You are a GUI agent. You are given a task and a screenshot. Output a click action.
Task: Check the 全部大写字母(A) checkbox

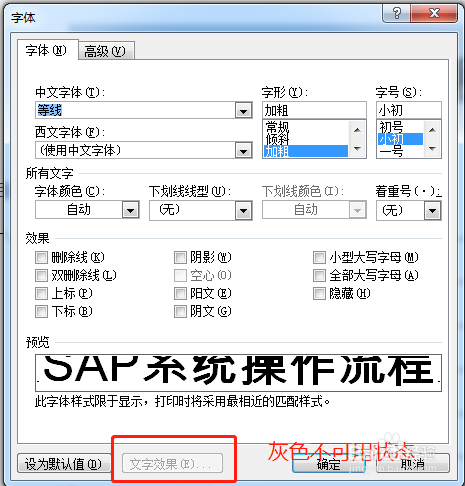tap(319, 275)
